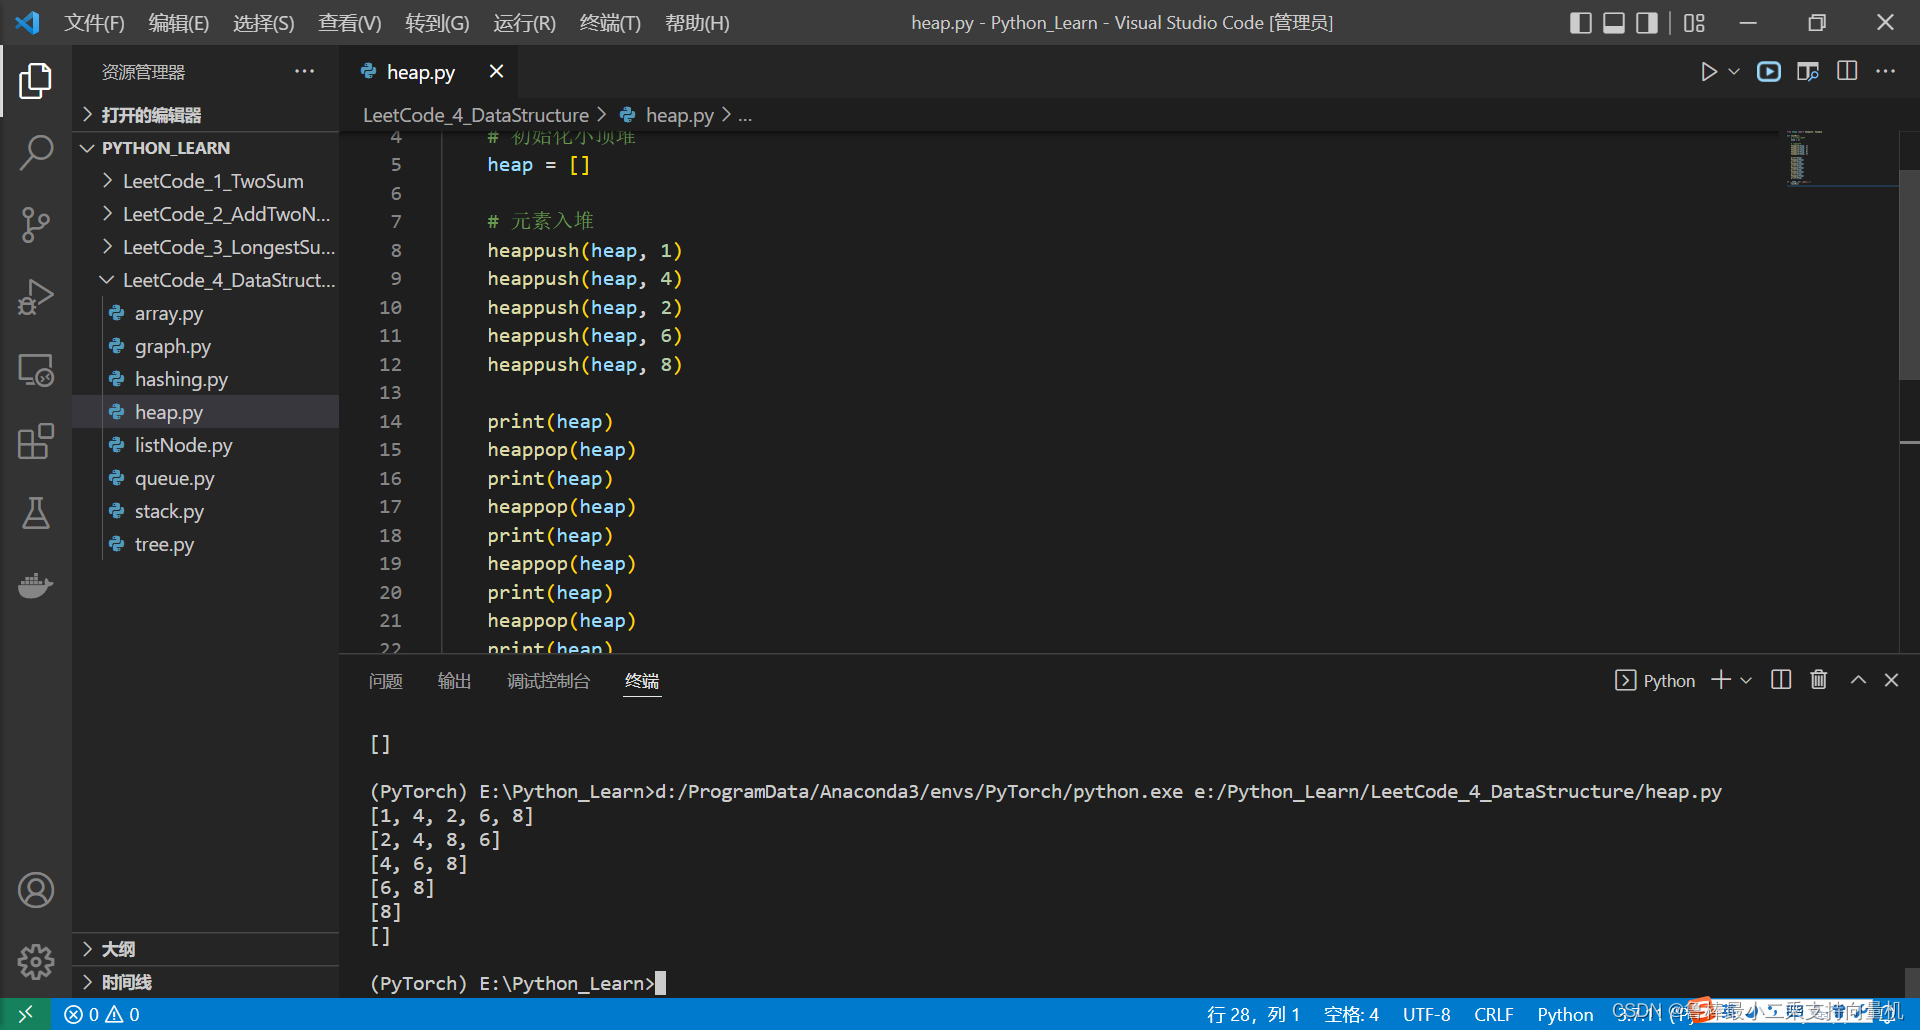Maximize the panel size chevron
This screenshot has width=1920, height=1030.
point(1858,680)
